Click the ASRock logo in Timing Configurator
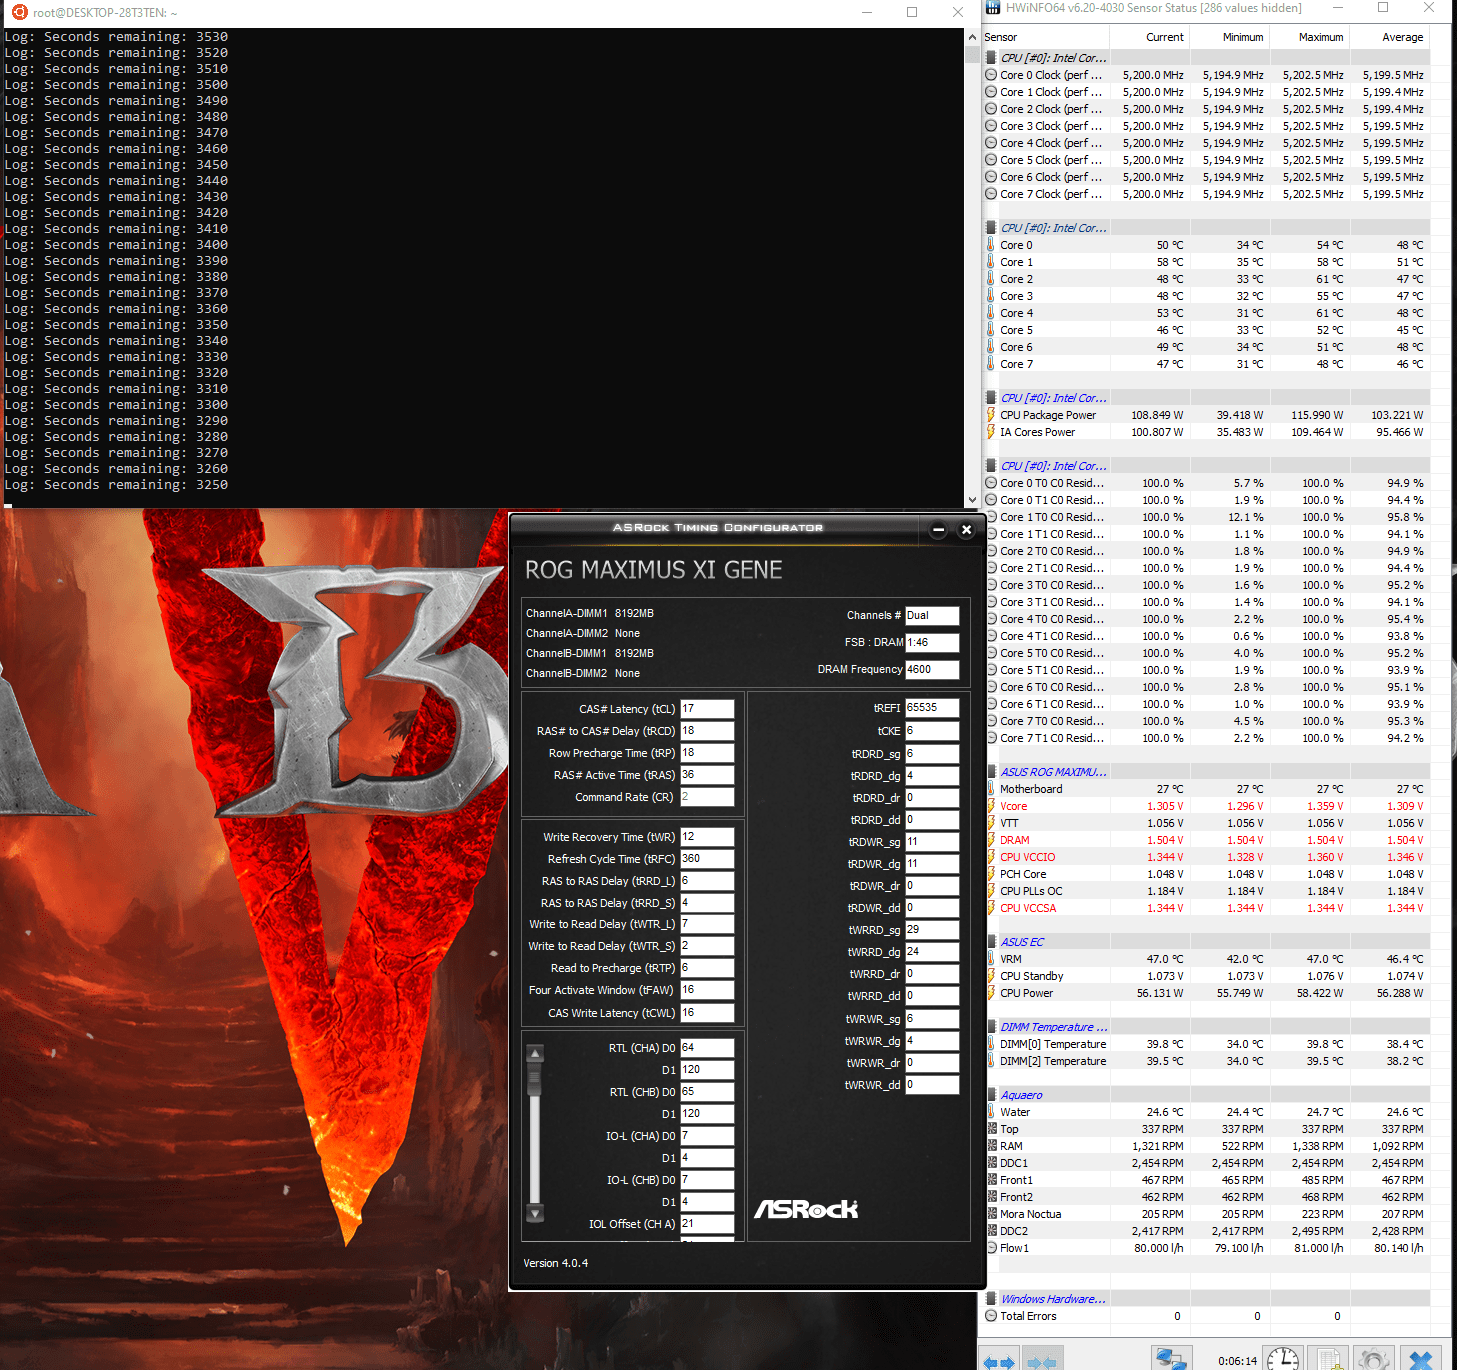This screenshot has width=1457, height=1370. coord(806,1209)
